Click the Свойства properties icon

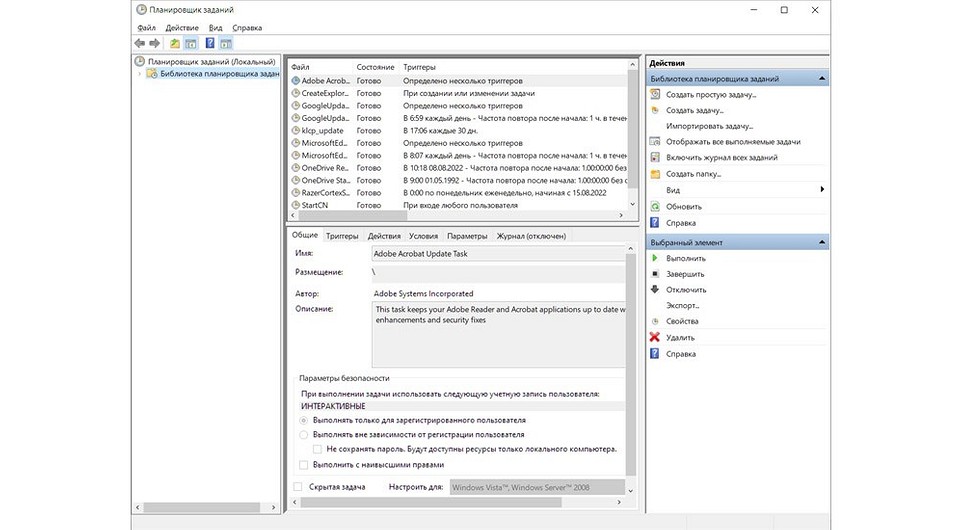655,322
